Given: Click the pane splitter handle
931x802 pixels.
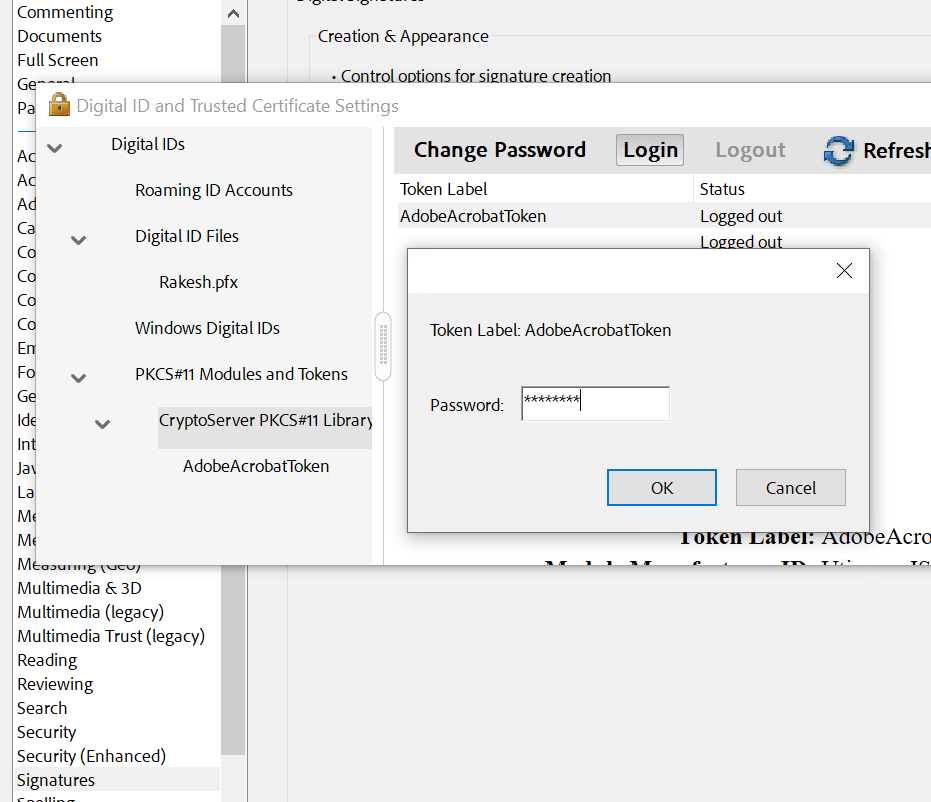Looking at the screenshot, I should pos(383,346).
